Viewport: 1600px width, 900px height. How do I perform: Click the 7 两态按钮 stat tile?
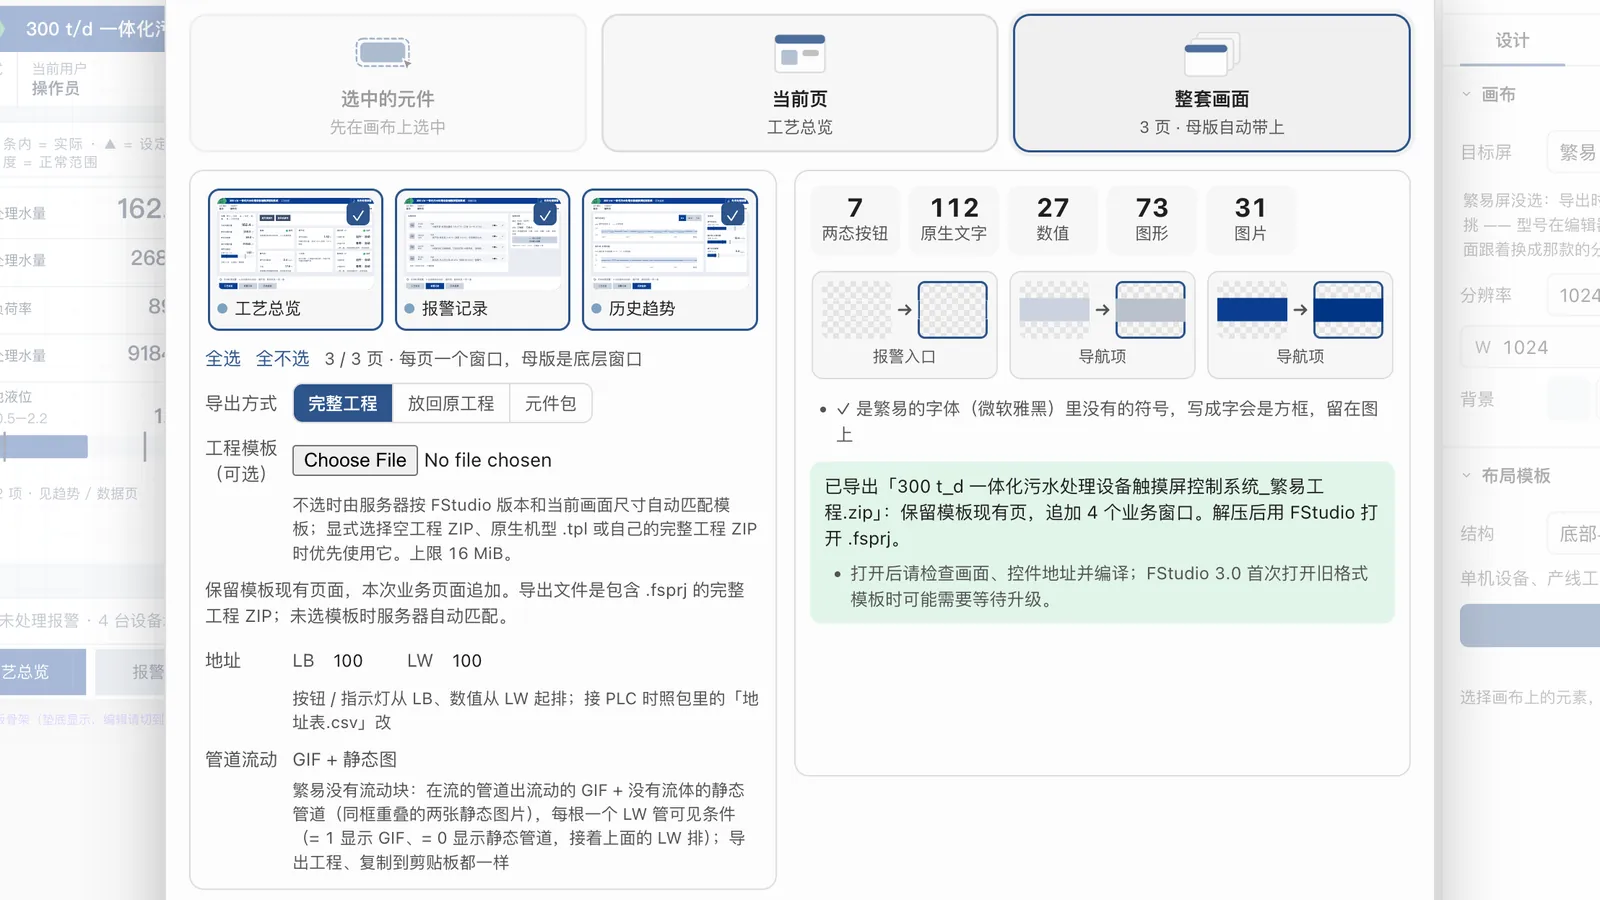coord(855,219)
